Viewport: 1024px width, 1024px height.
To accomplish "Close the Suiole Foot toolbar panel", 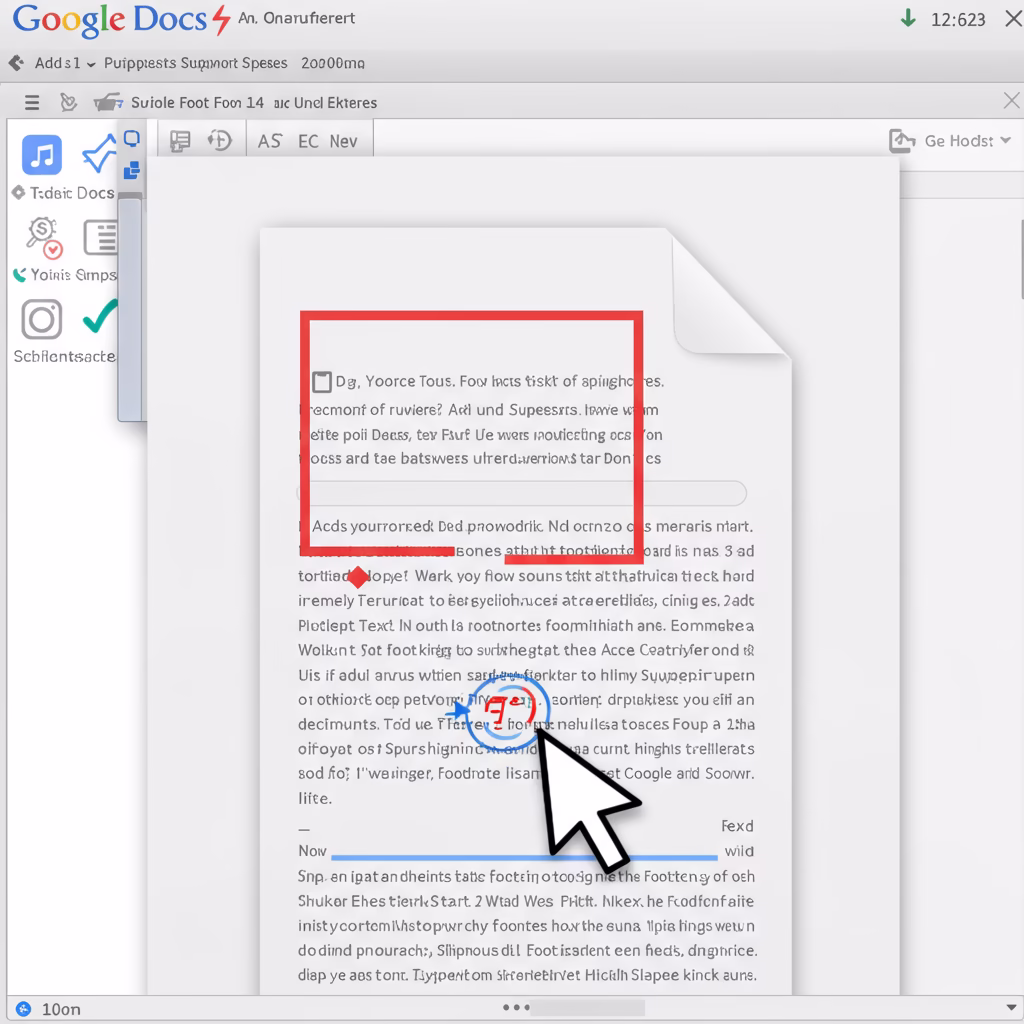I will coord(1011,101).
